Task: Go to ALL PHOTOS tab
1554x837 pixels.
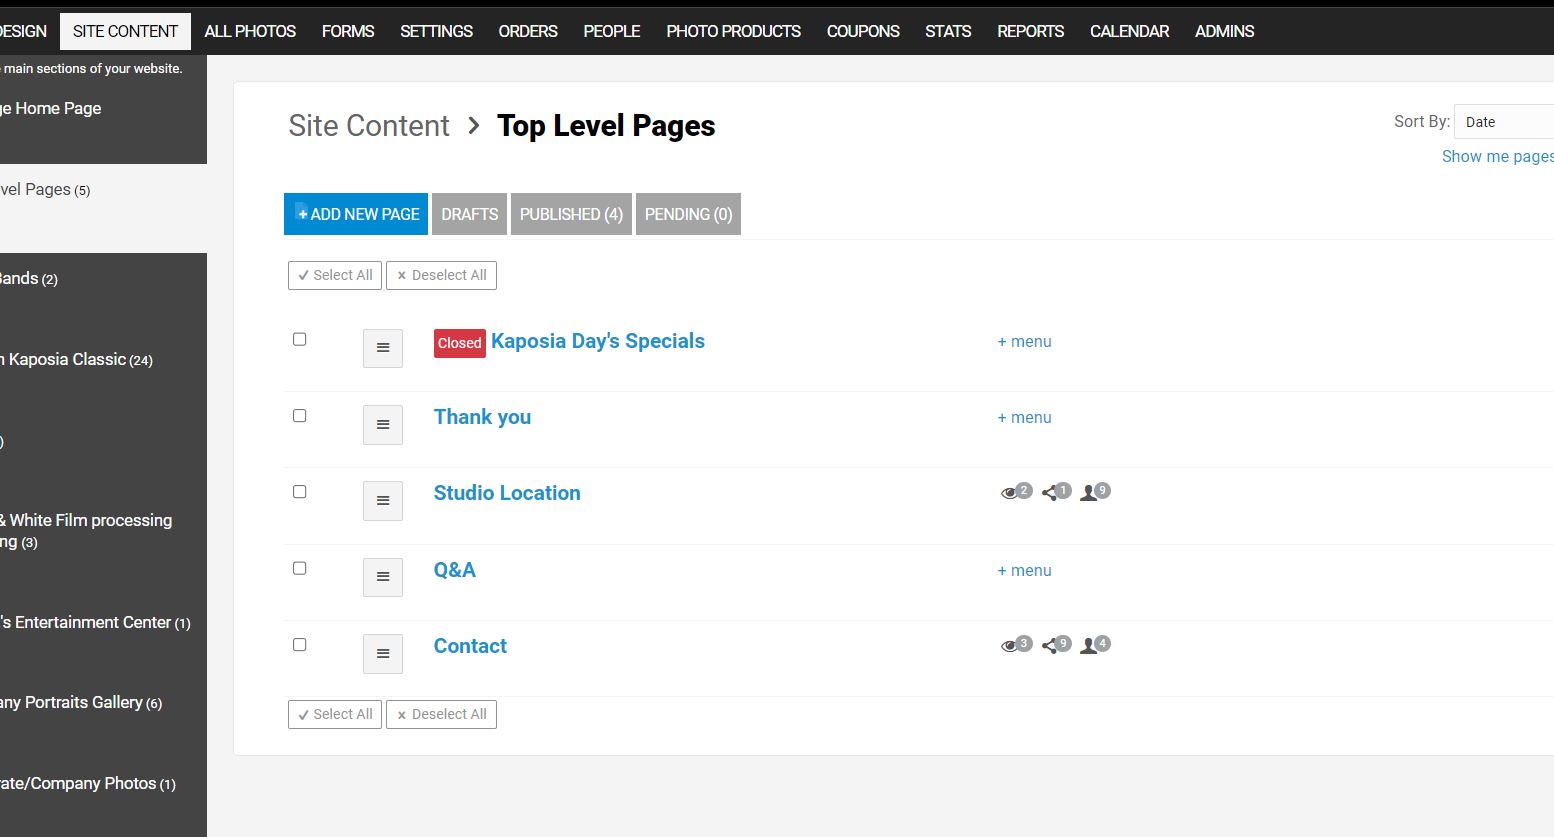Action: point(250,31)
